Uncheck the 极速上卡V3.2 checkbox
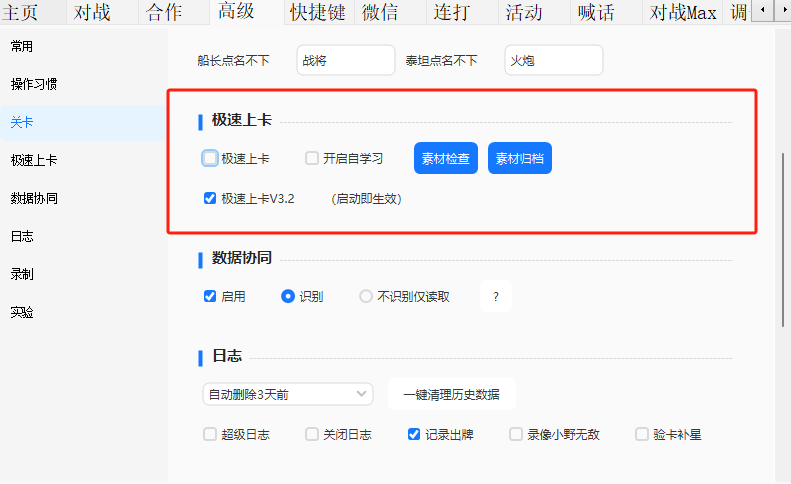Viewport: 791px width, 484px height. pos(210,198)
